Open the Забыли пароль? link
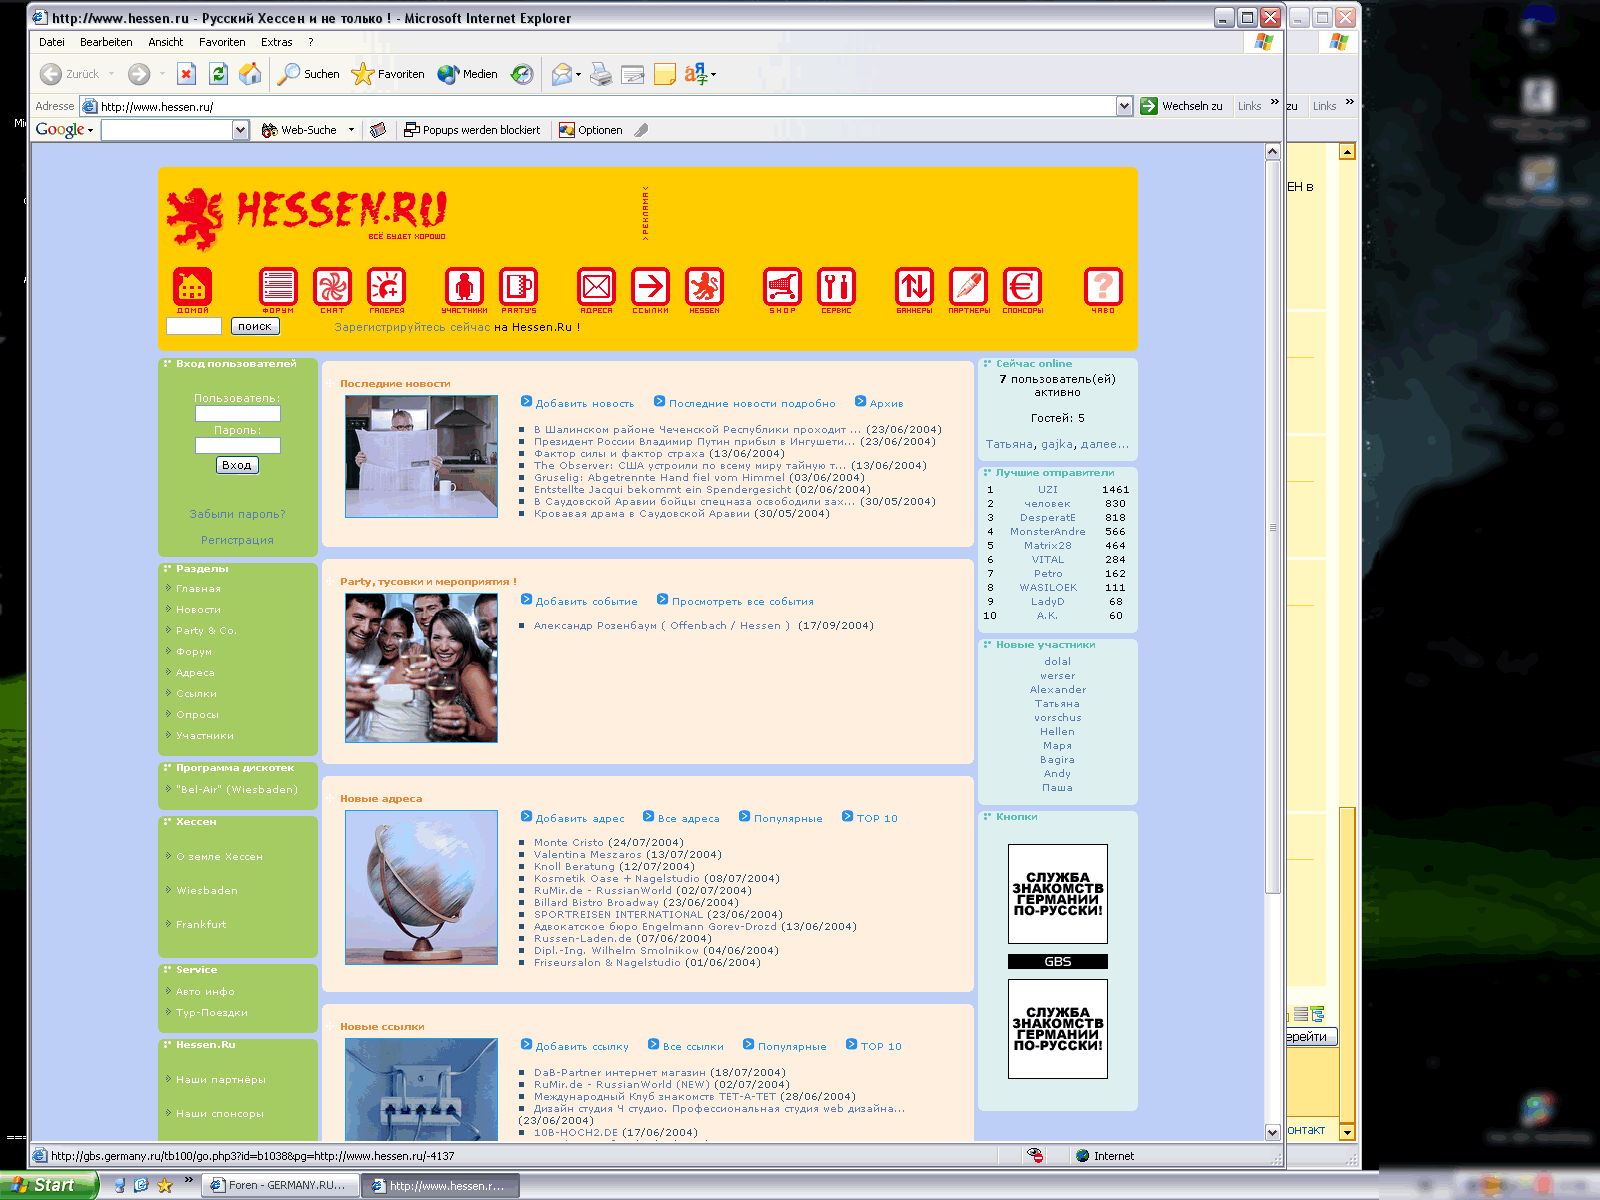This screenshot has height=1200, width=1600. (238, 514)
